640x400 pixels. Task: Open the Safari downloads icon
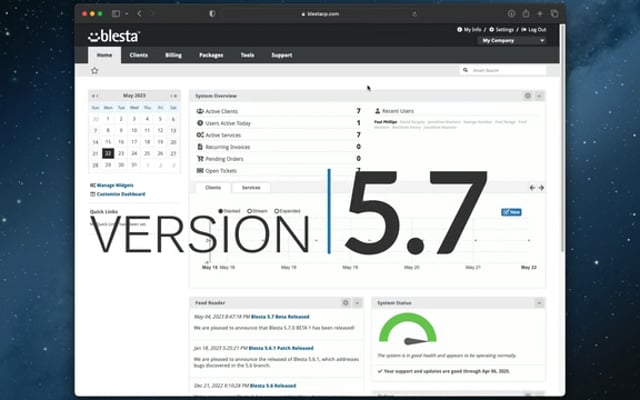[x=511, y=14]
